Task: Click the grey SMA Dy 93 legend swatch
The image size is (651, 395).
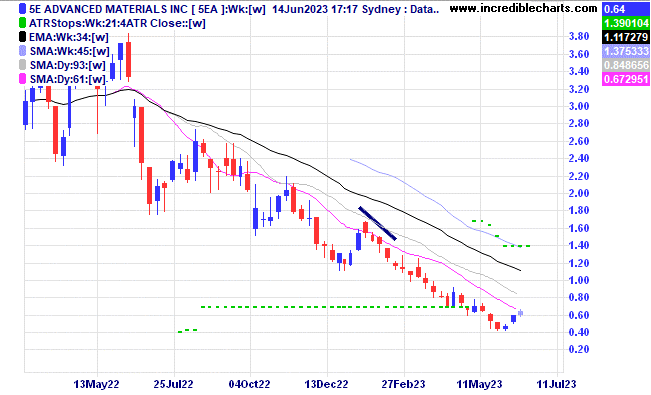Action: 22,65
